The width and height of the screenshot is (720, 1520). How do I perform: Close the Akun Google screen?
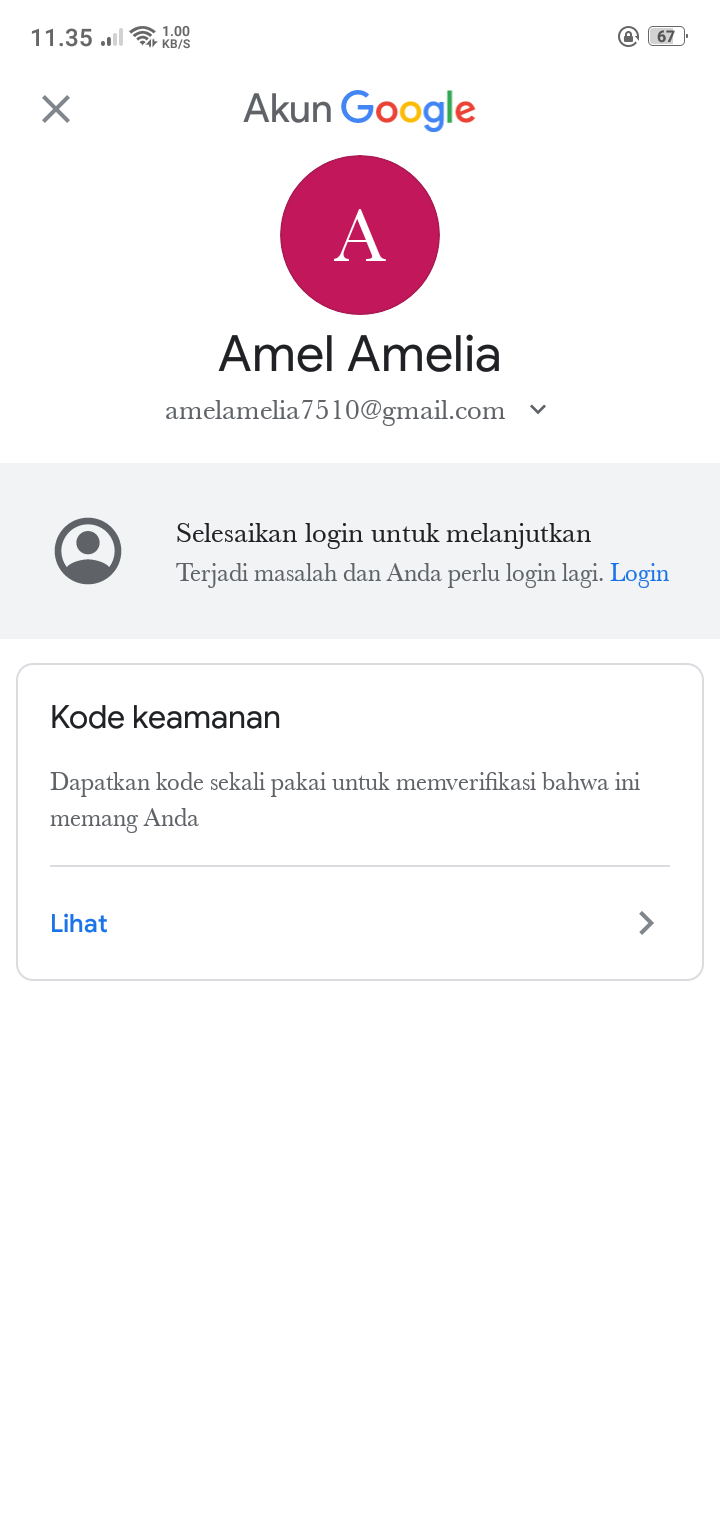56,109
